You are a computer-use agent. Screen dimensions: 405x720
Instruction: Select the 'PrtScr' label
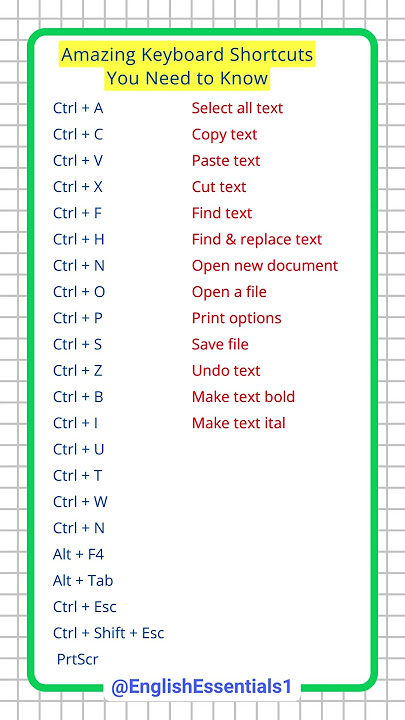pyautogui.click(x=78, y=659)
